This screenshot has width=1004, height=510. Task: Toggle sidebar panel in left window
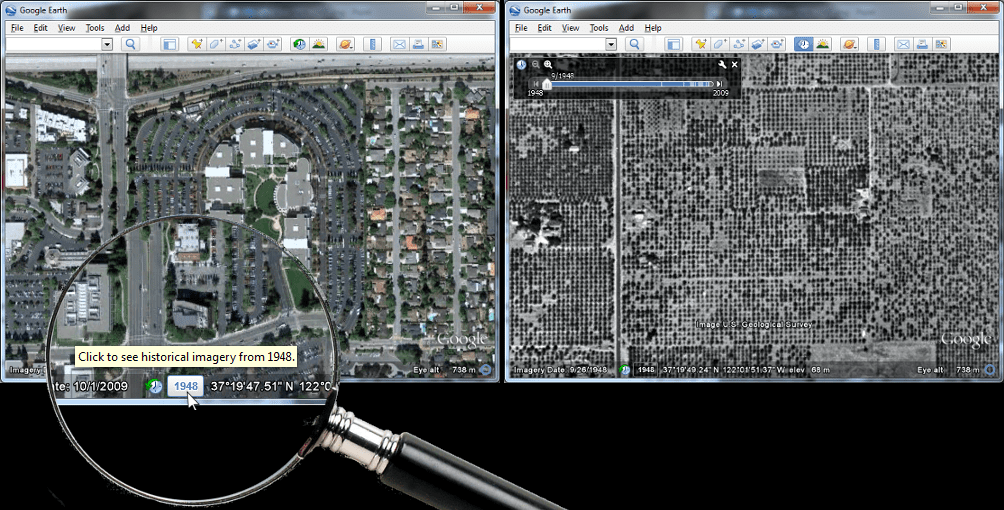click(170, 44)
